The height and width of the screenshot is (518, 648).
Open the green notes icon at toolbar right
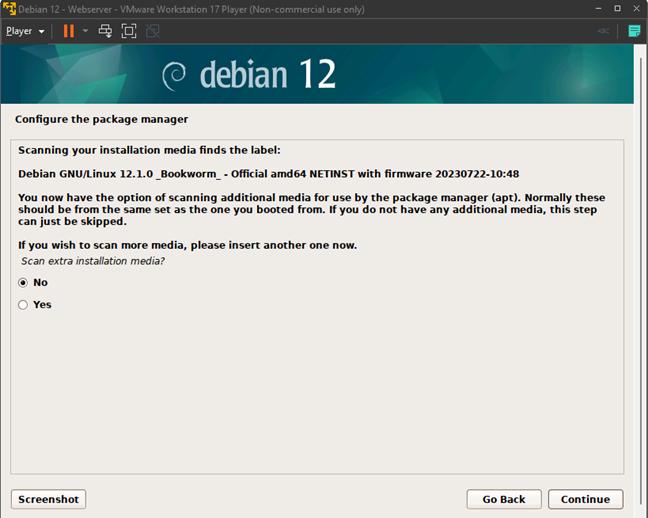click(634, 31)
